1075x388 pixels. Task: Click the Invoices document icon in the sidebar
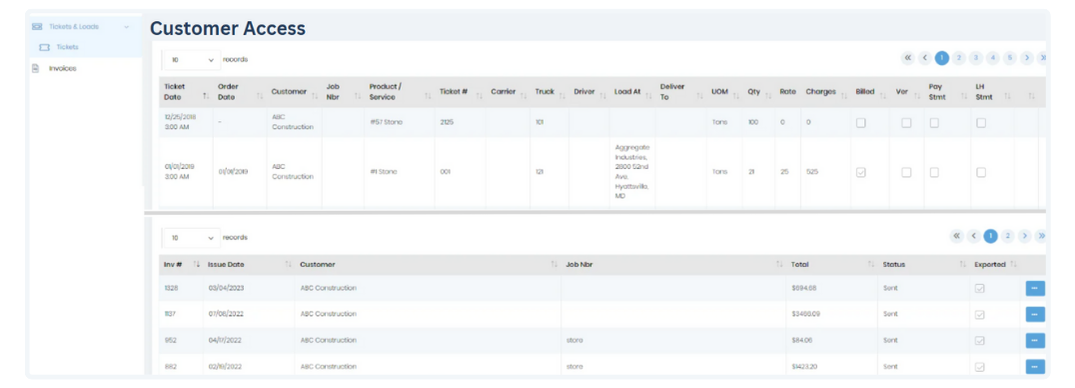click(36, 69)
